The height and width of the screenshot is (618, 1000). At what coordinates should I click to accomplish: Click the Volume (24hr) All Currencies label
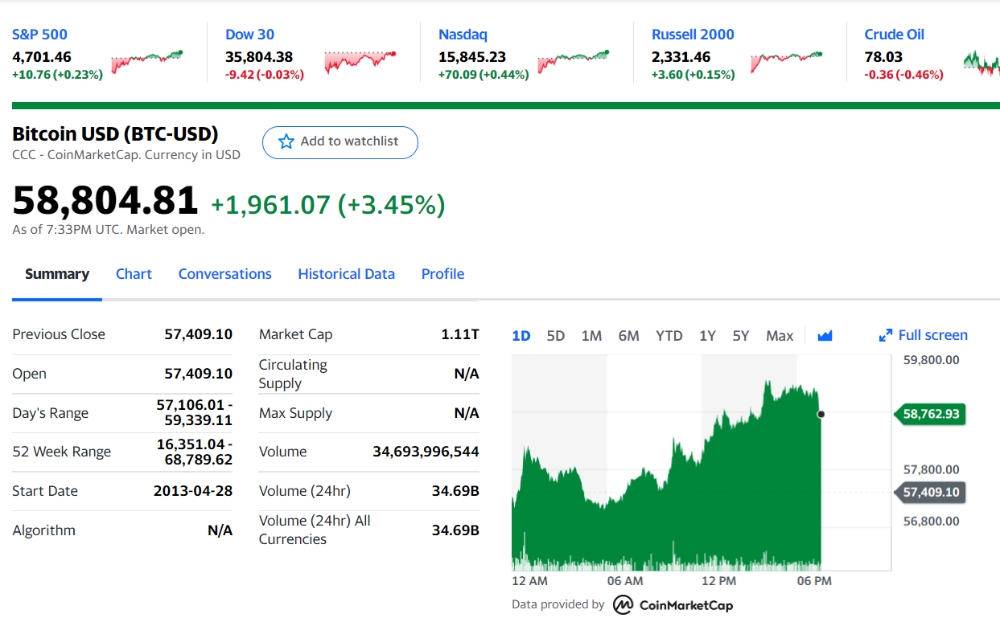click(314, 530)
